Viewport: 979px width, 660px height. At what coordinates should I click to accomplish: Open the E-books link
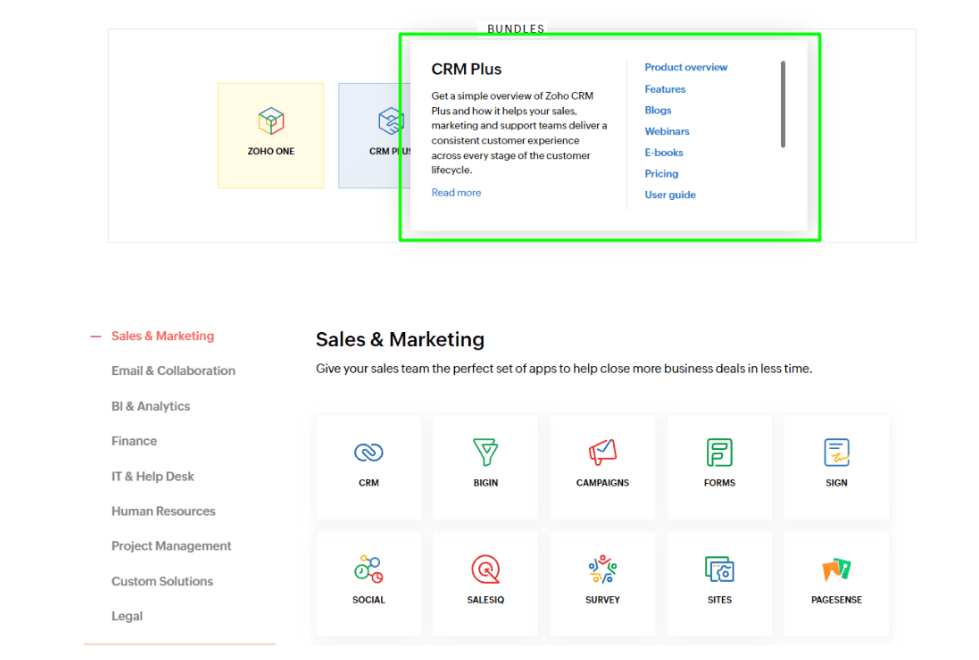pos(664,152)
